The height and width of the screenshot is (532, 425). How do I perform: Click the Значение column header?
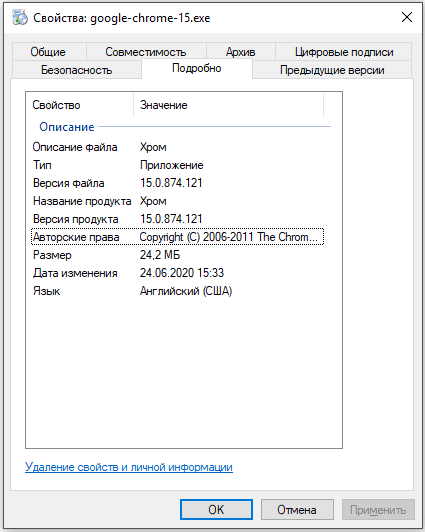pos(229,105)
